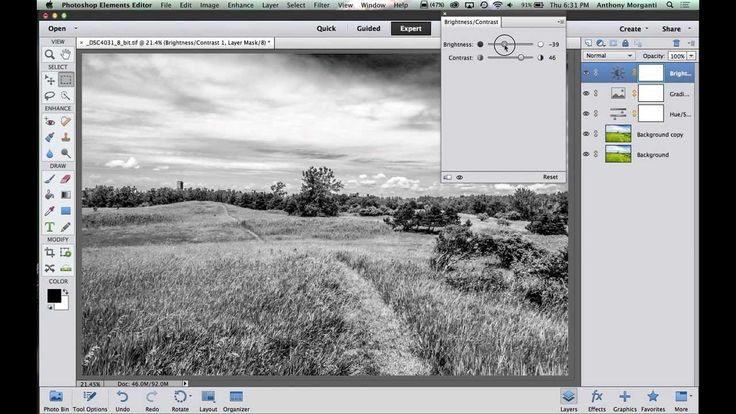Image resolution: width=736 pixels, height=414 pixels.
Task: Create a new layer with the panel icon
Action: (588, 43)
